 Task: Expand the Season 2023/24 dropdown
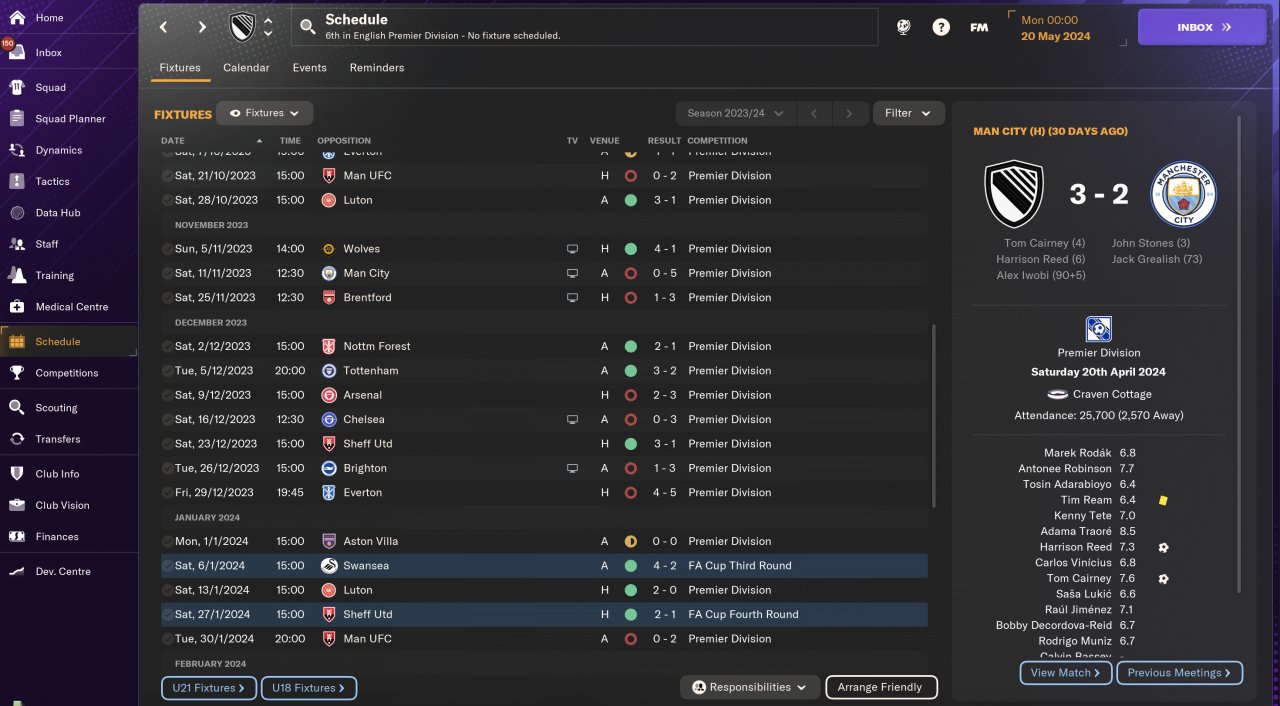point(735,114)
